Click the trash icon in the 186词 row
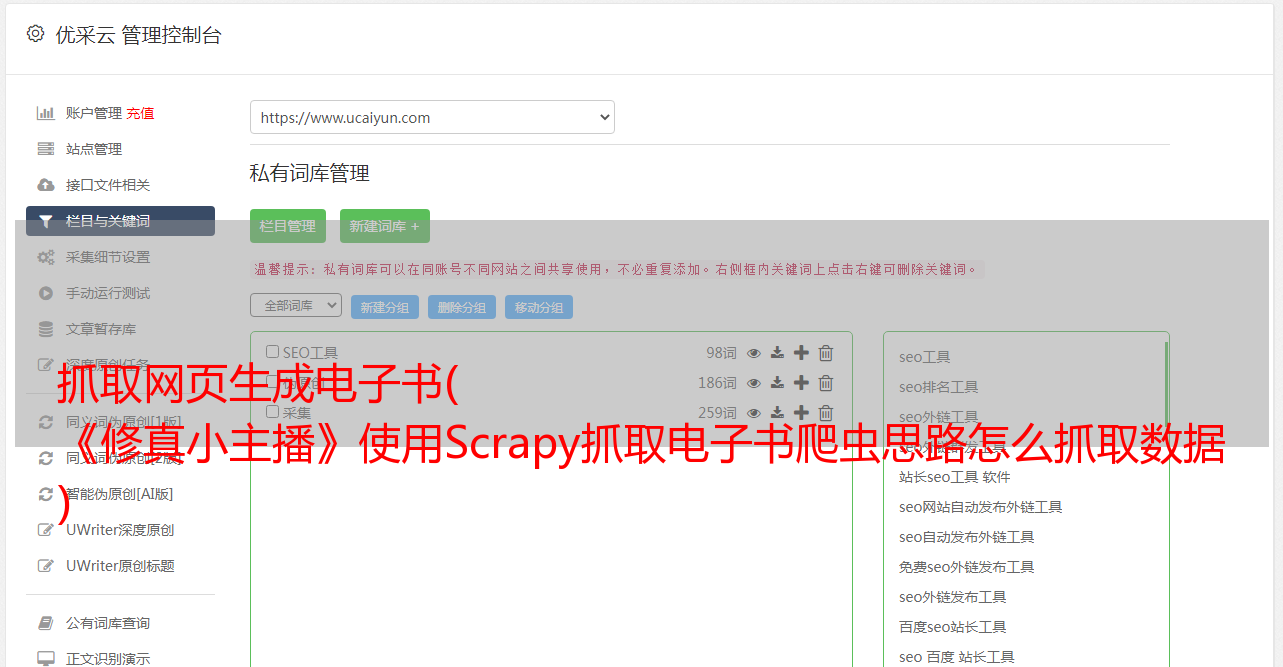 point(826,383)
